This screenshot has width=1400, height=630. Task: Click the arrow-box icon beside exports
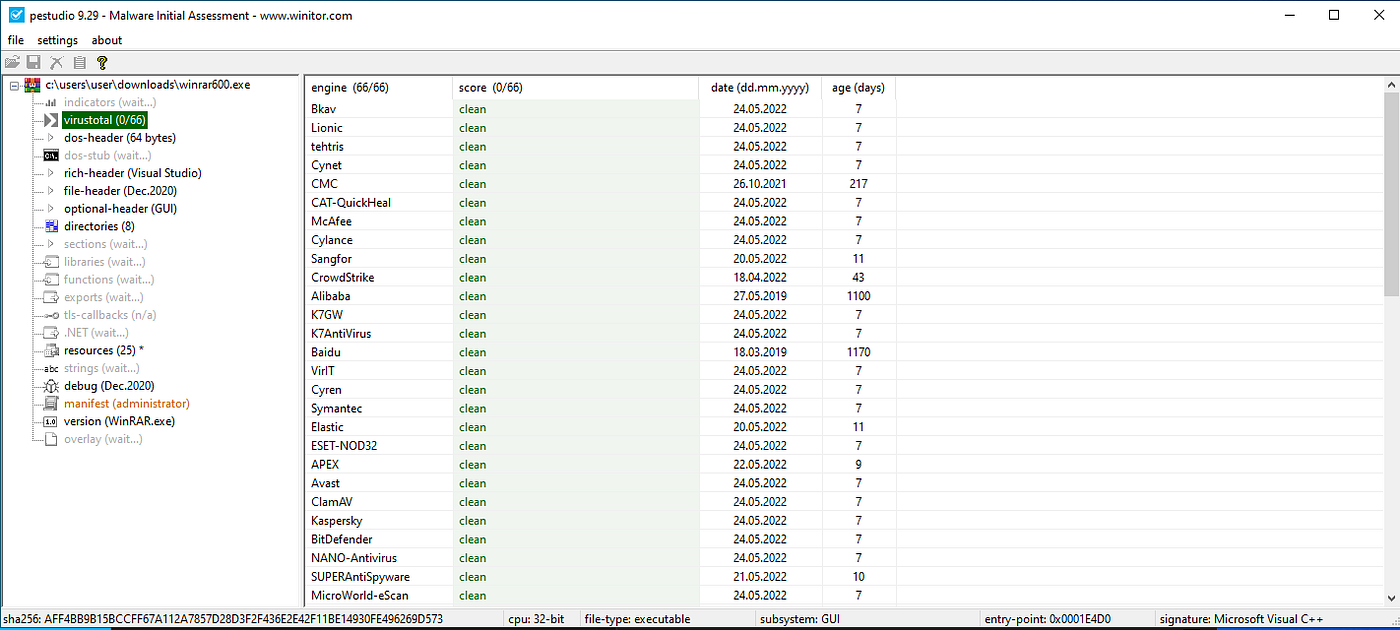pos(51,297)
